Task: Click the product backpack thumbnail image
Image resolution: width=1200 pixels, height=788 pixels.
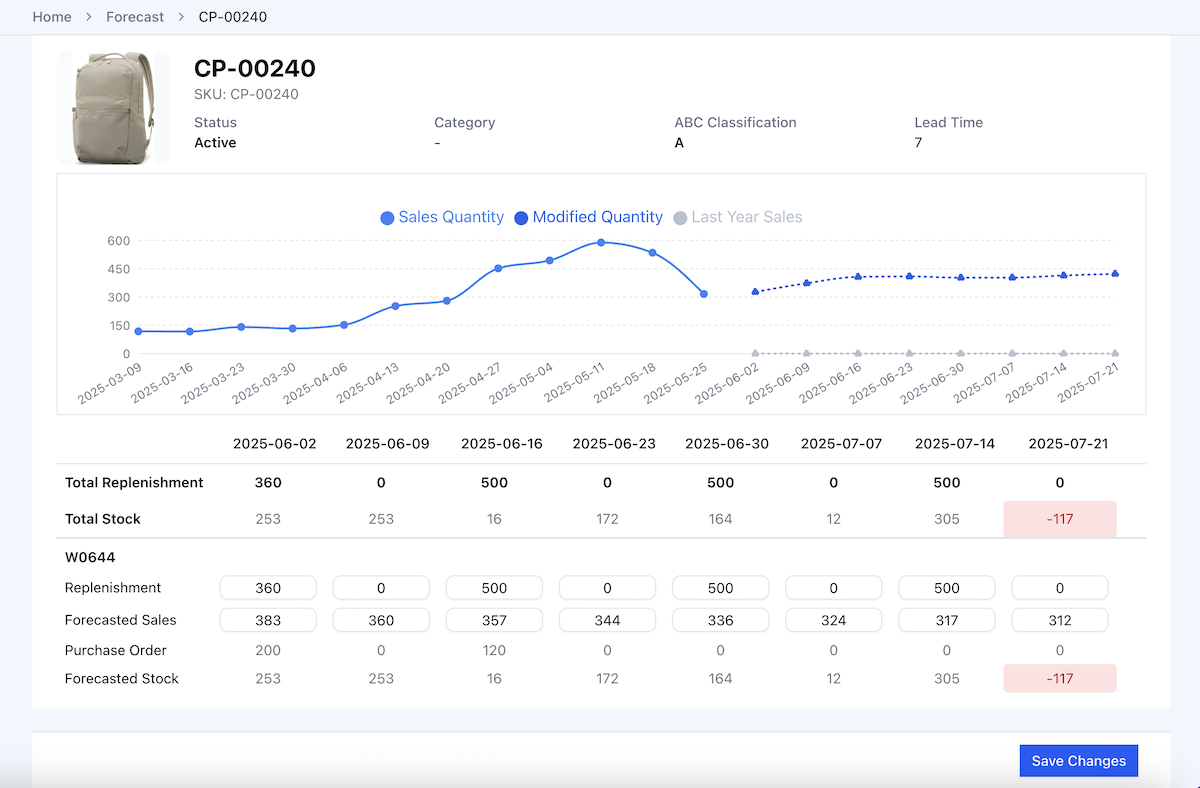Action: click(x=113, y=108)
